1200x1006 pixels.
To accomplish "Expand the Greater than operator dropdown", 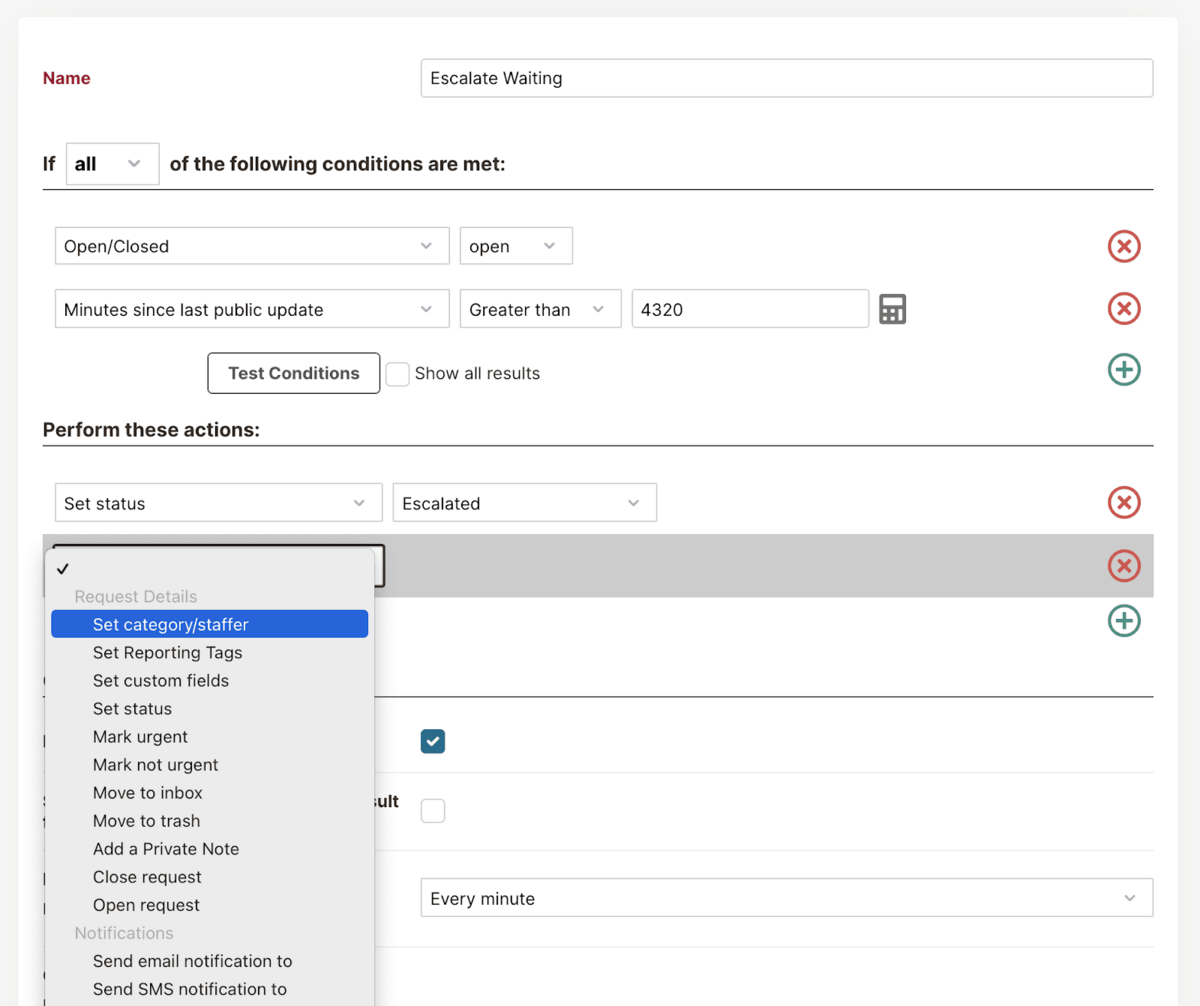I will click(x=539, y=310).
